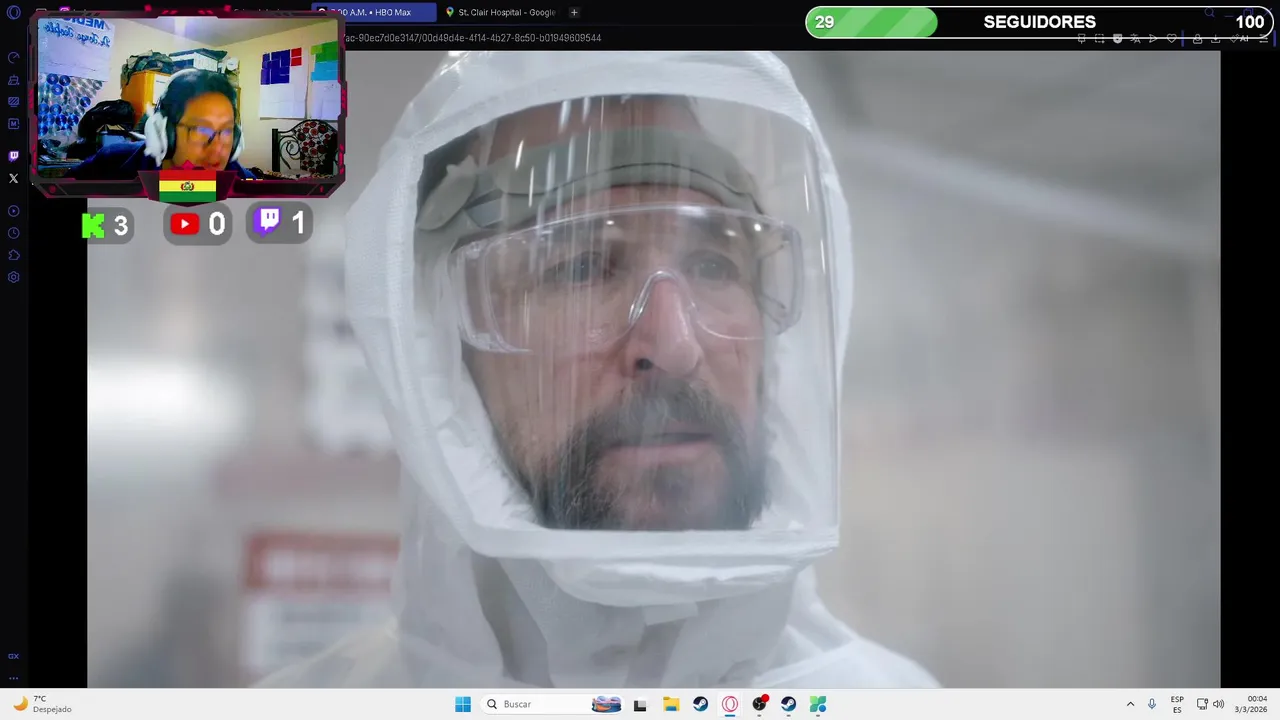The image size is (1280, 720).
Task: Click the Kick viewer counter showing 3
Action: pos(106,225)
